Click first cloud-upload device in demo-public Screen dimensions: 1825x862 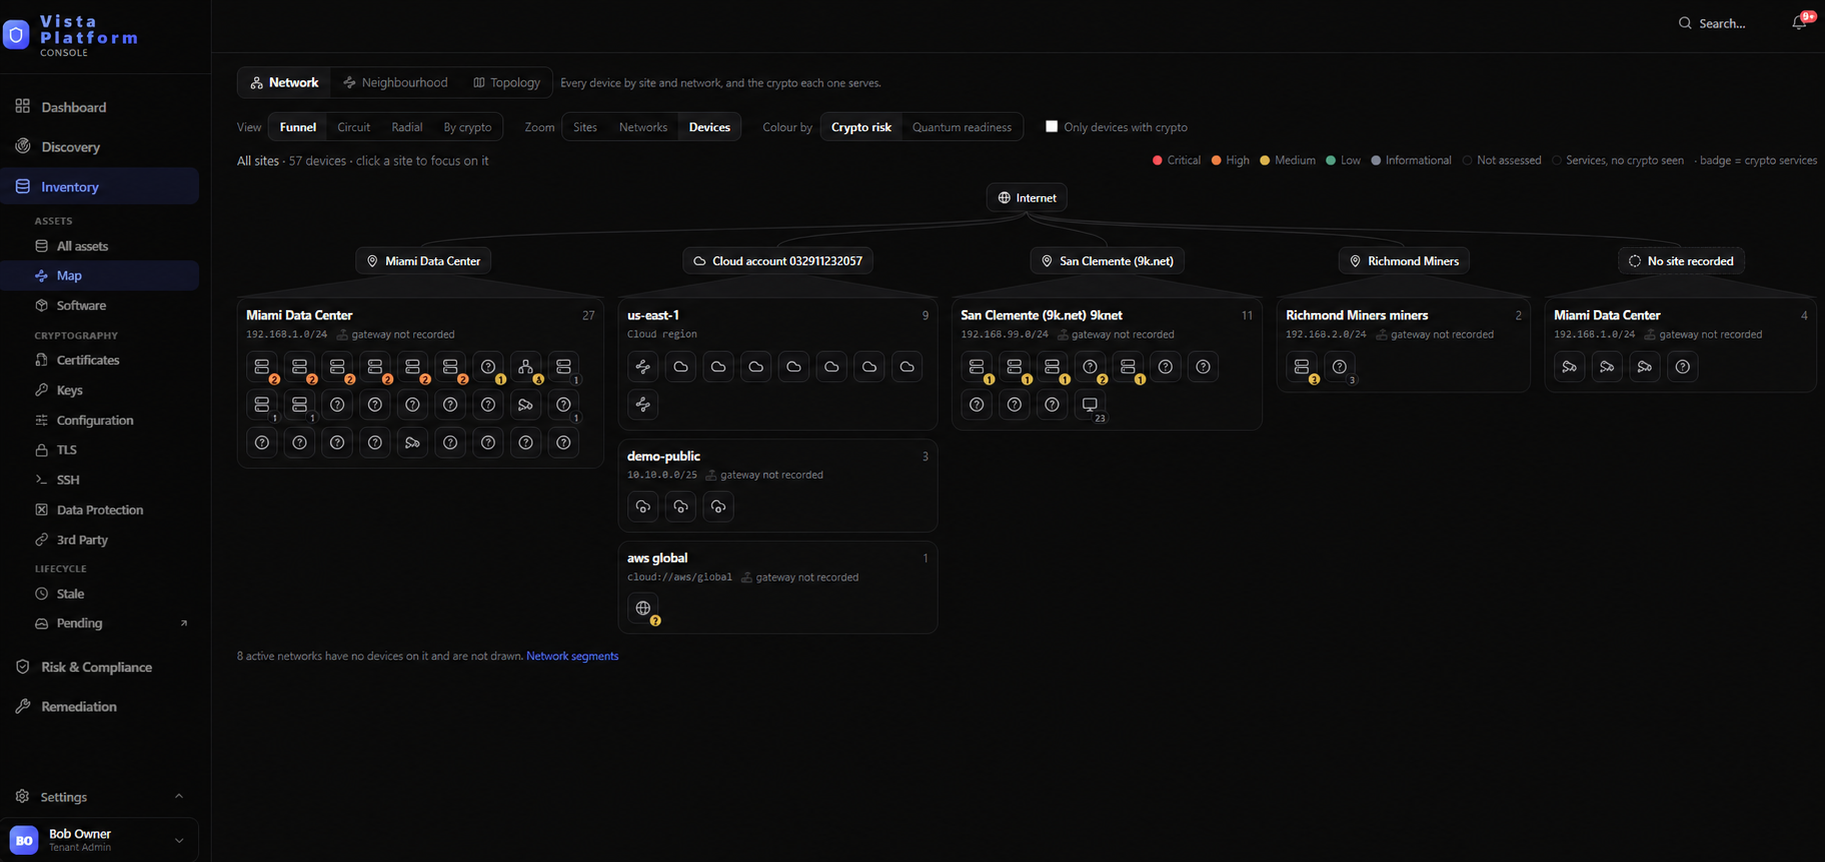click(643, 507)
